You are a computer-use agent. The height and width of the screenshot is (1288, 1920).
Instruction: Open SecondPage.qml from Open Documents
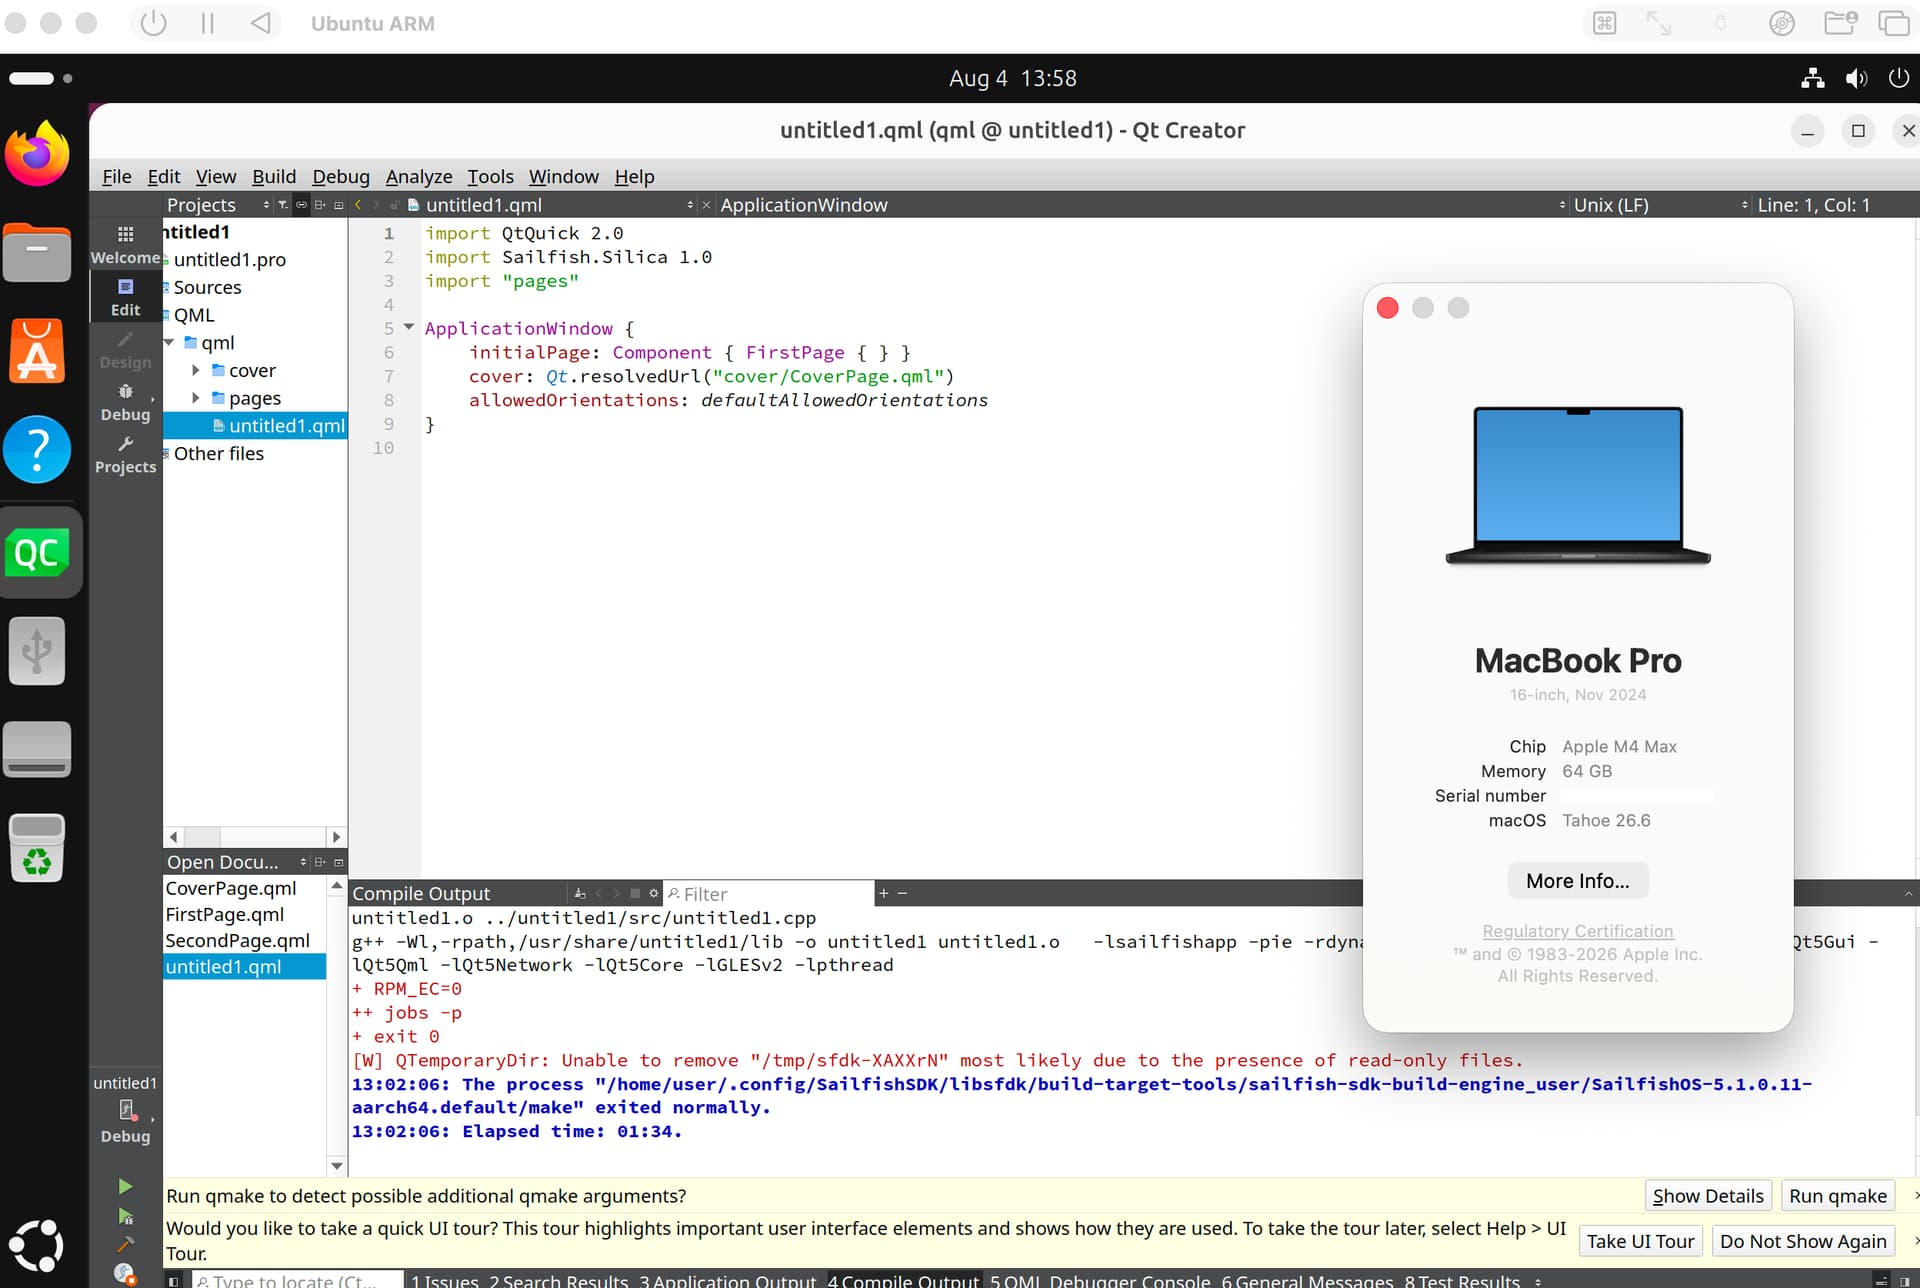(x=238, y=940)
